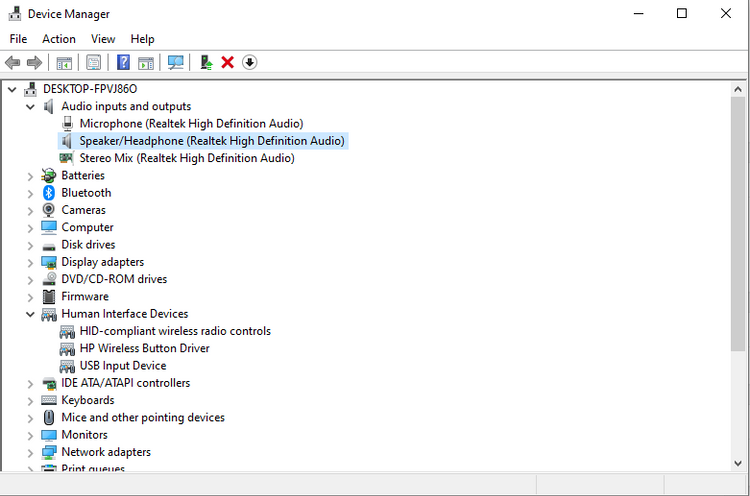750x496 pixels.
Task: Click the Update device driver icon
Action: pyautogui.click(x=206, y=62)
